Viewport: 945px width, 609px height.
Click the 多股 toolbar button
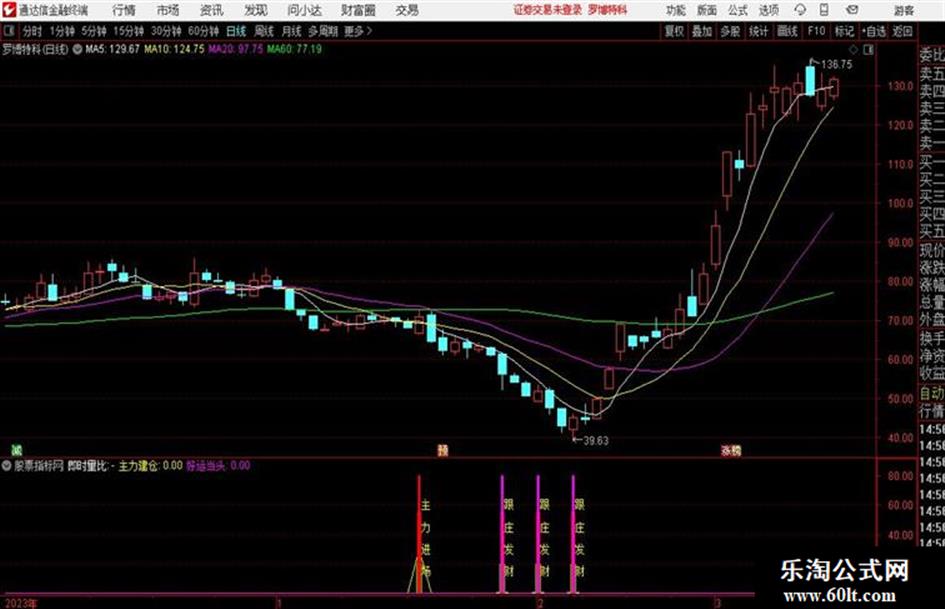730,31
